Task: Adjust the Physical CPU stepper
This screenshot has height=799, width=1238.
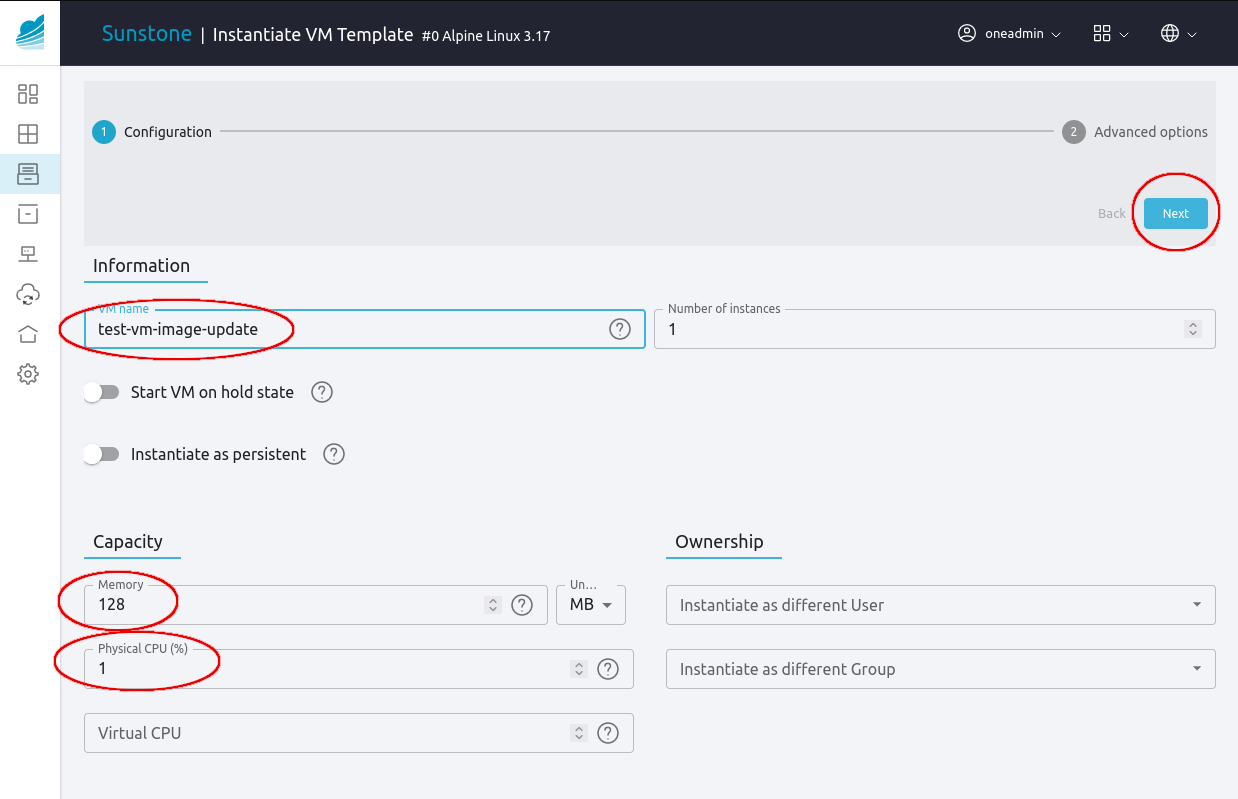Action: click(x=578, y=669)
